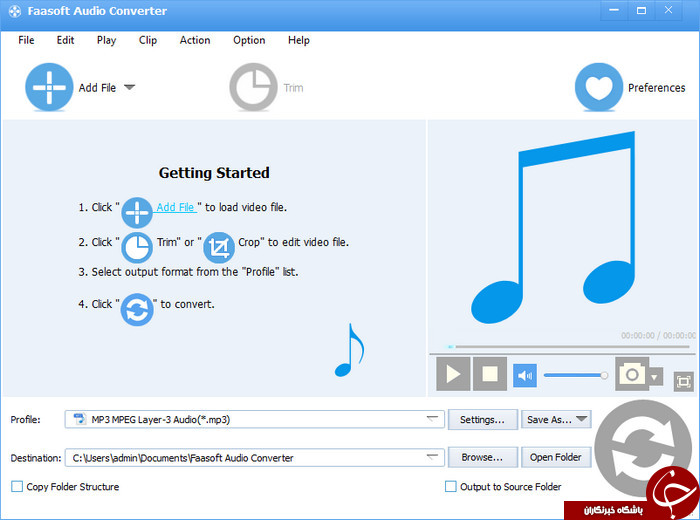Check Output to Source Folder
This screenshot has height=520, width=700.
click(x=451, y=486)
